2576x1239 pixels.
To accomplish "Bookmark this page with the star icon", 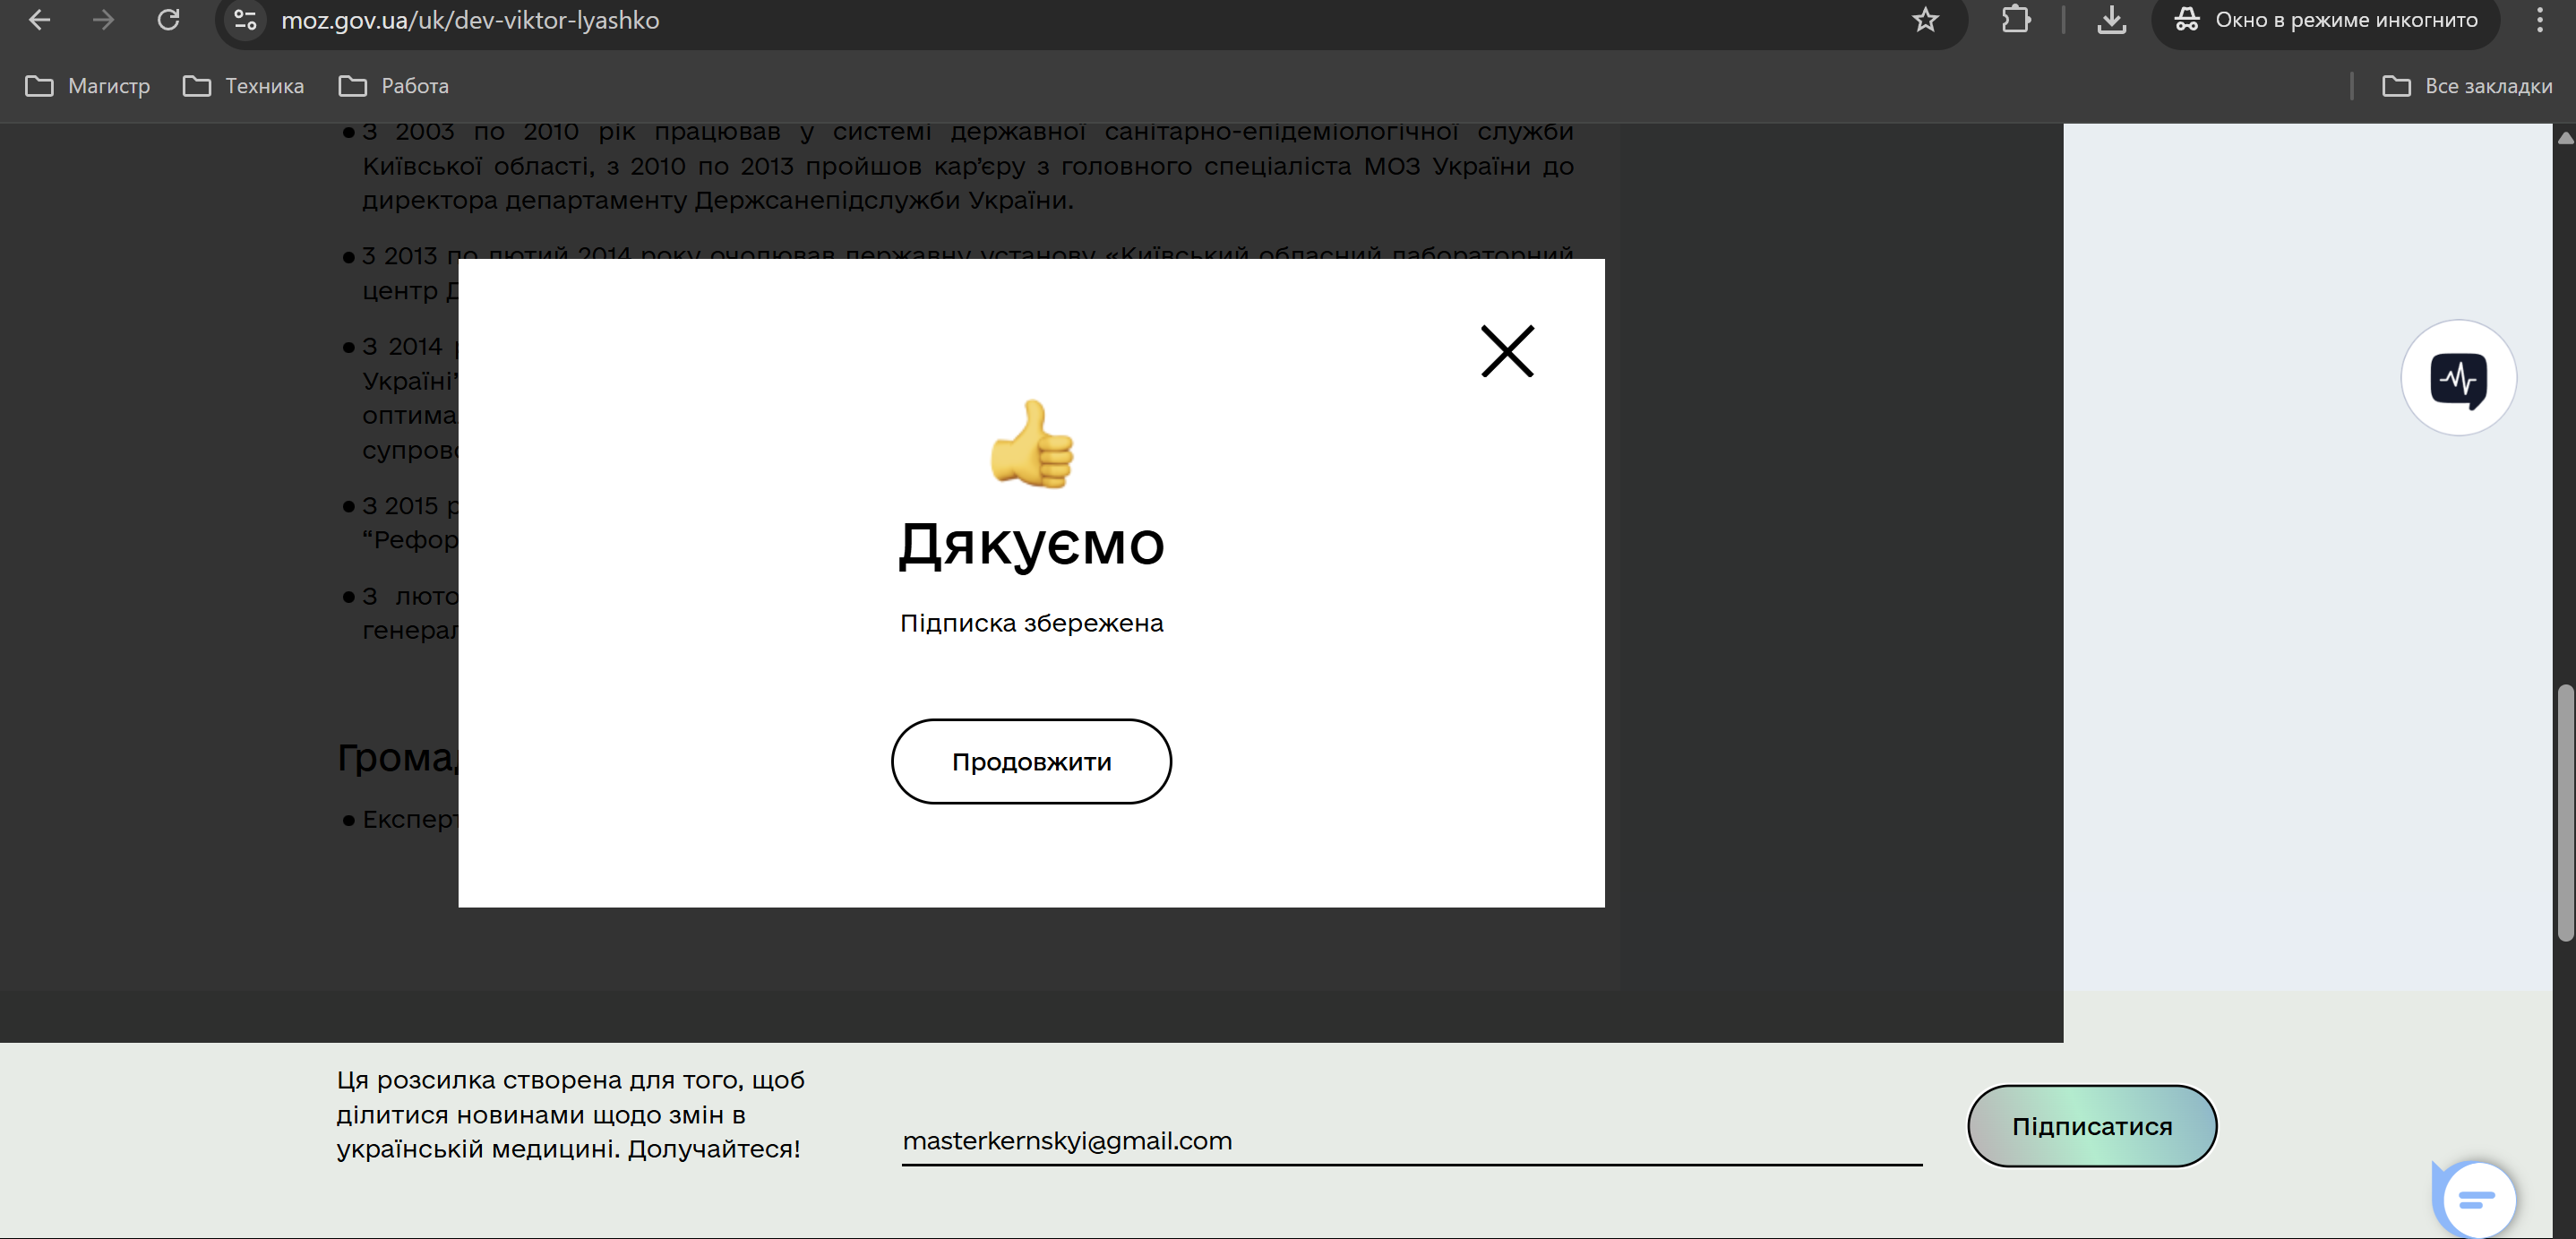I will [x=1925, y=20].
